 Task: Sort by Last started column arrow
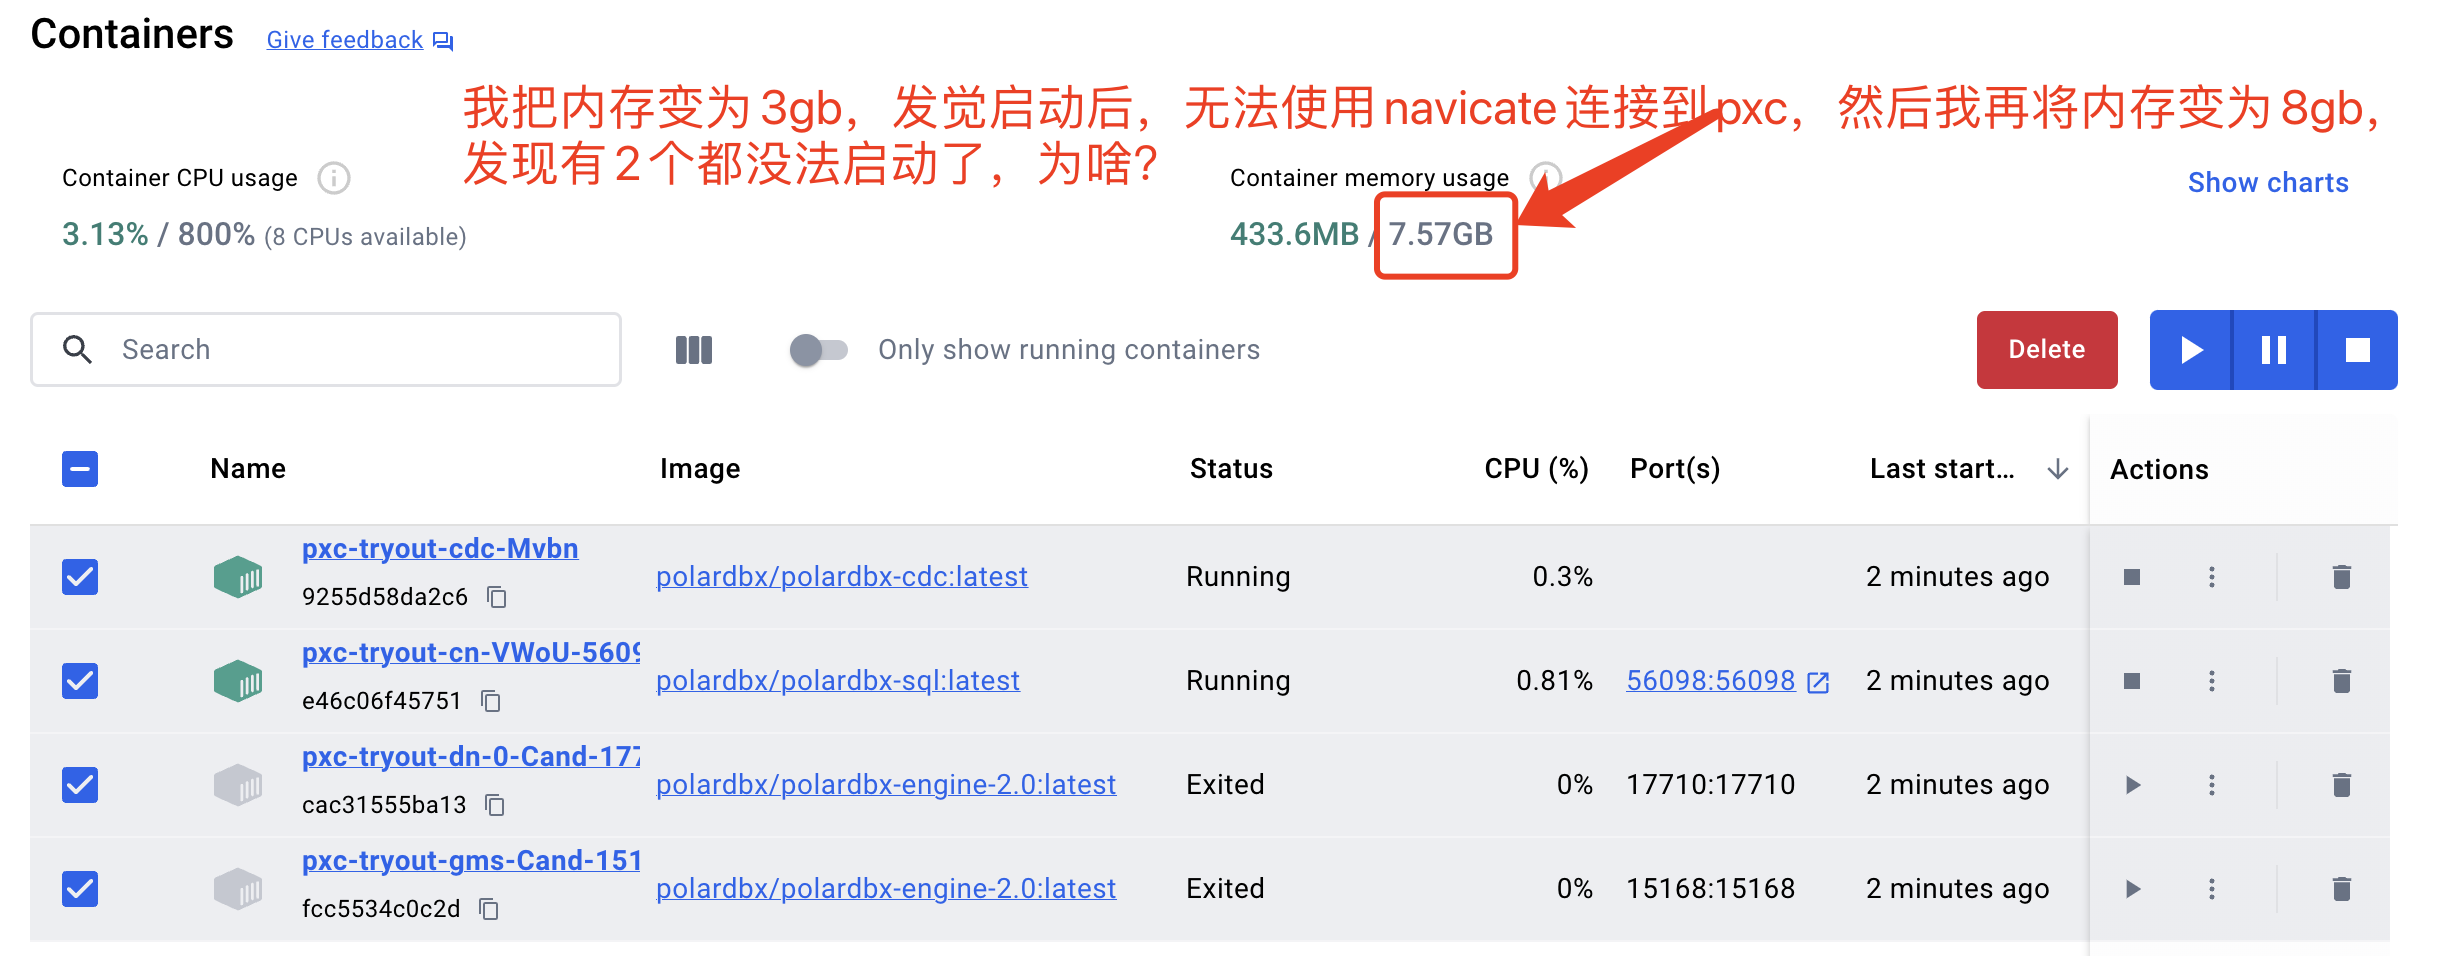coord(2057,469)
